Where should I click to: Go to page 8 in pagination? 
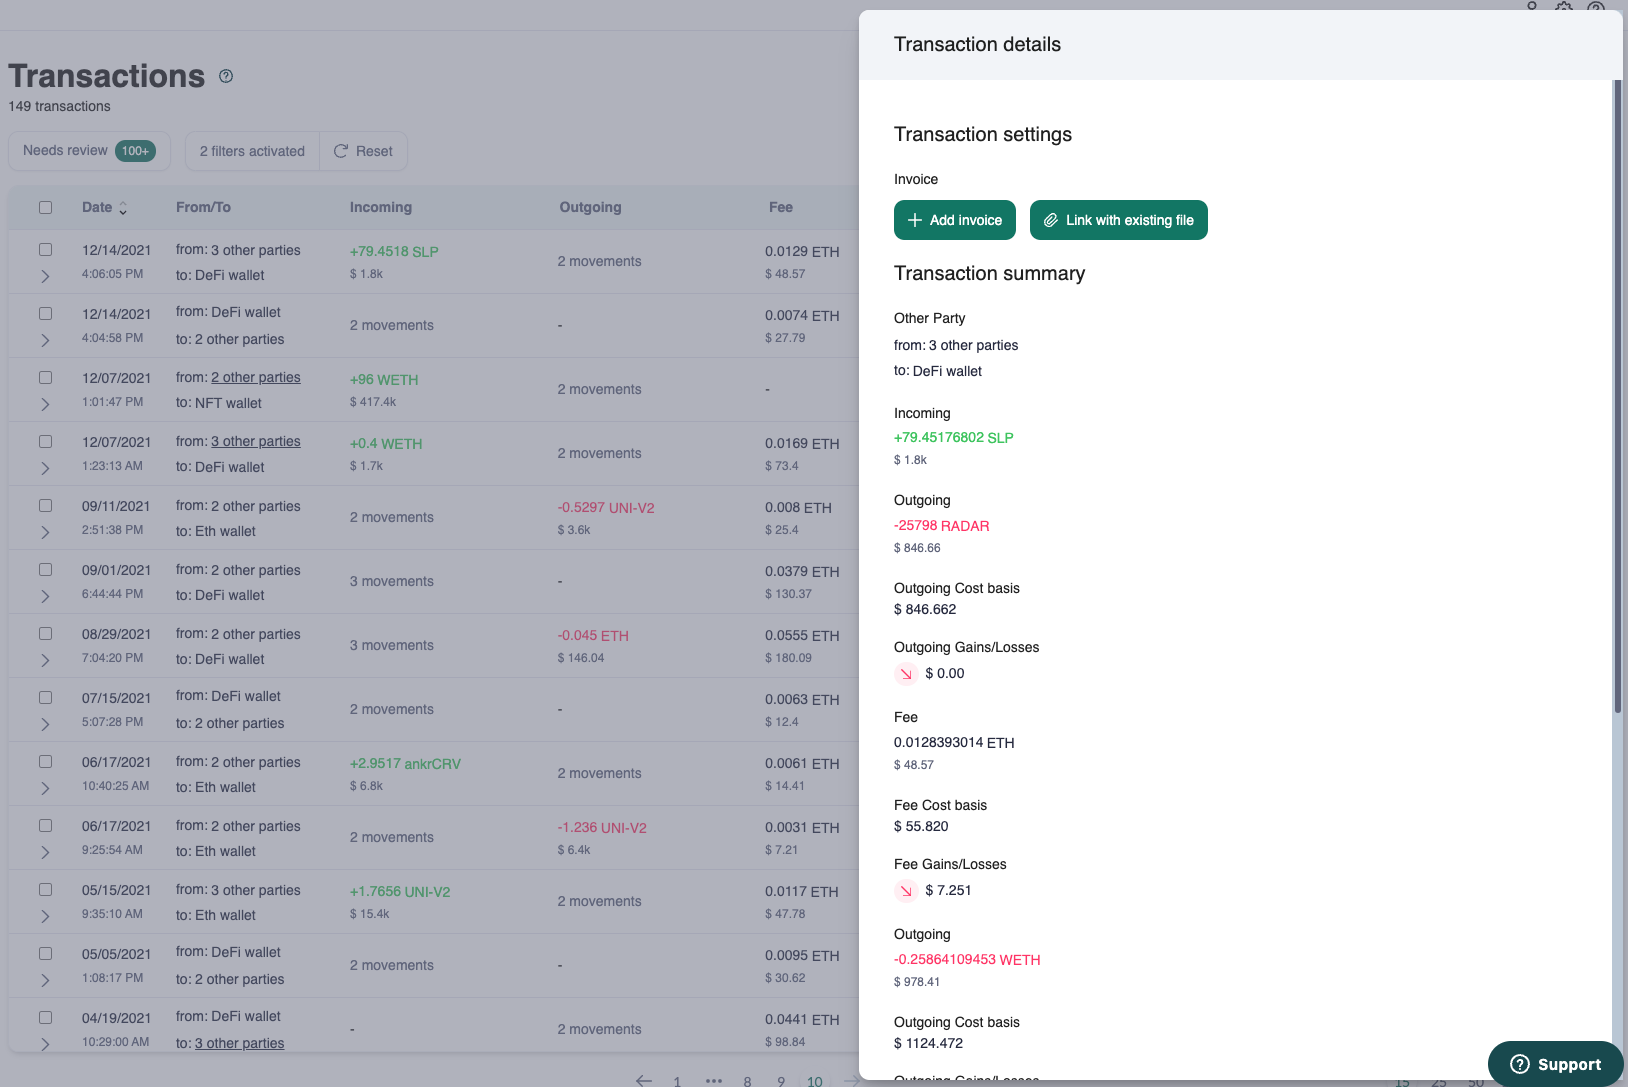[747, 1081]
